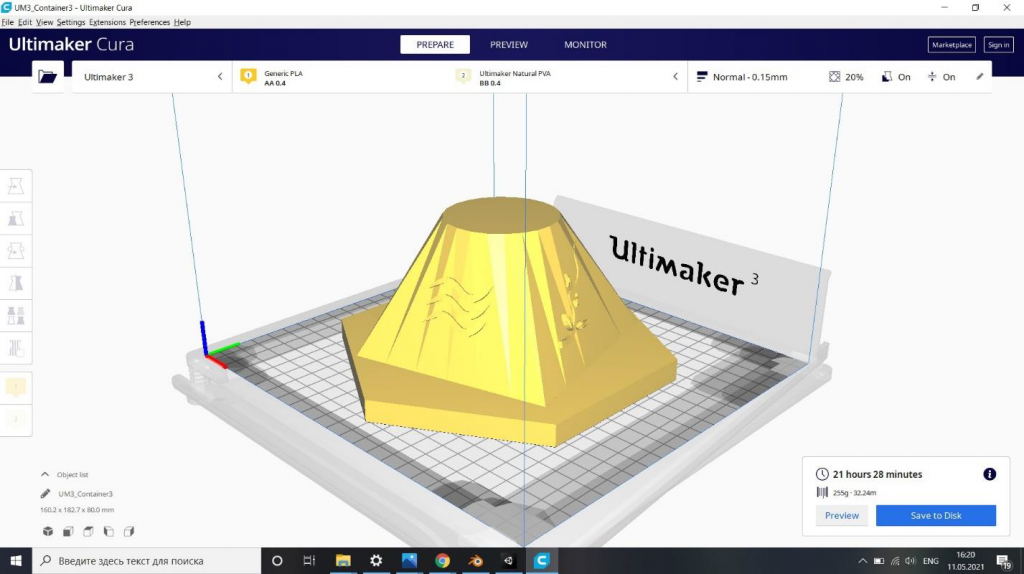1024x574 pixels.
Task: Open Normal - 0.15mm profile panel
Action: [840, 77]
